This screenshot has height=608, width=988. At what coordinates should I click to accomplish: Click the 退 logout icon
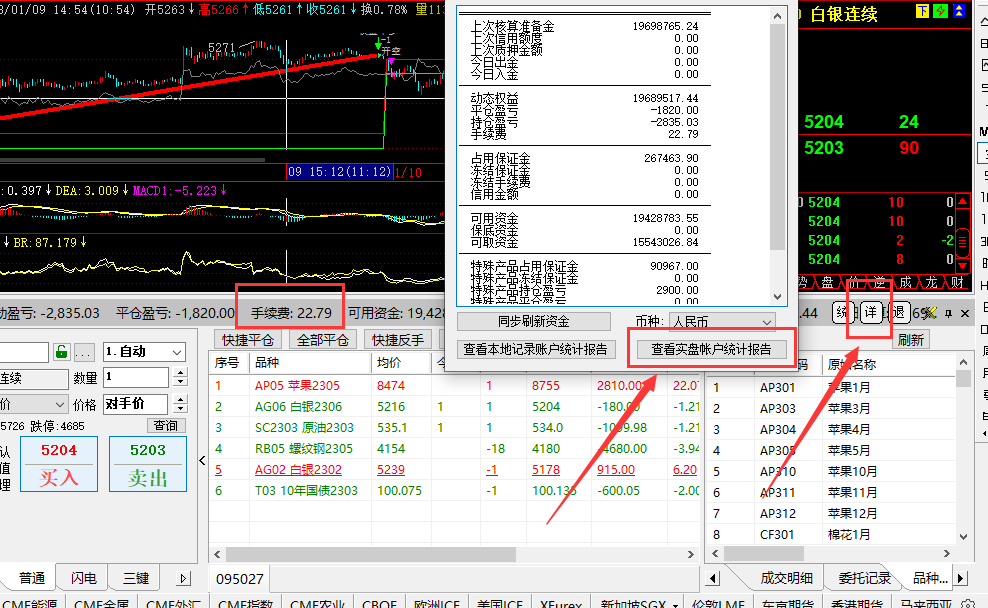click(897, 312)
